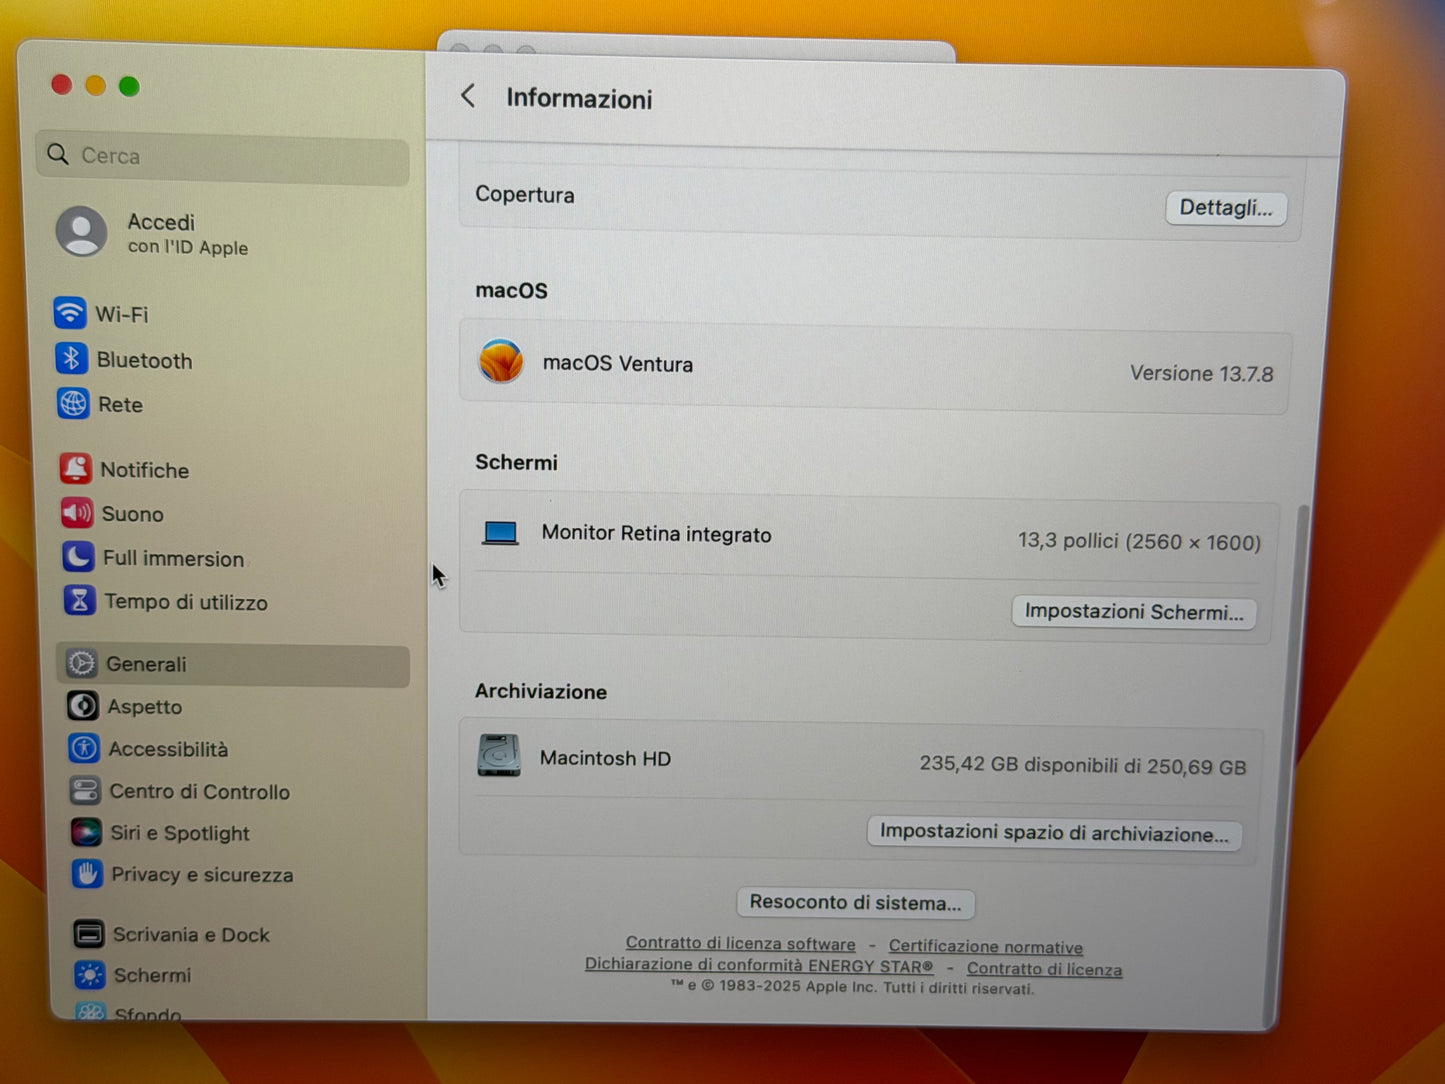Open Impostazioni spazio di archiviazione
Image resolution: width=1445 pixels, height=1084 pixels.
click(x=1054, y=833)
